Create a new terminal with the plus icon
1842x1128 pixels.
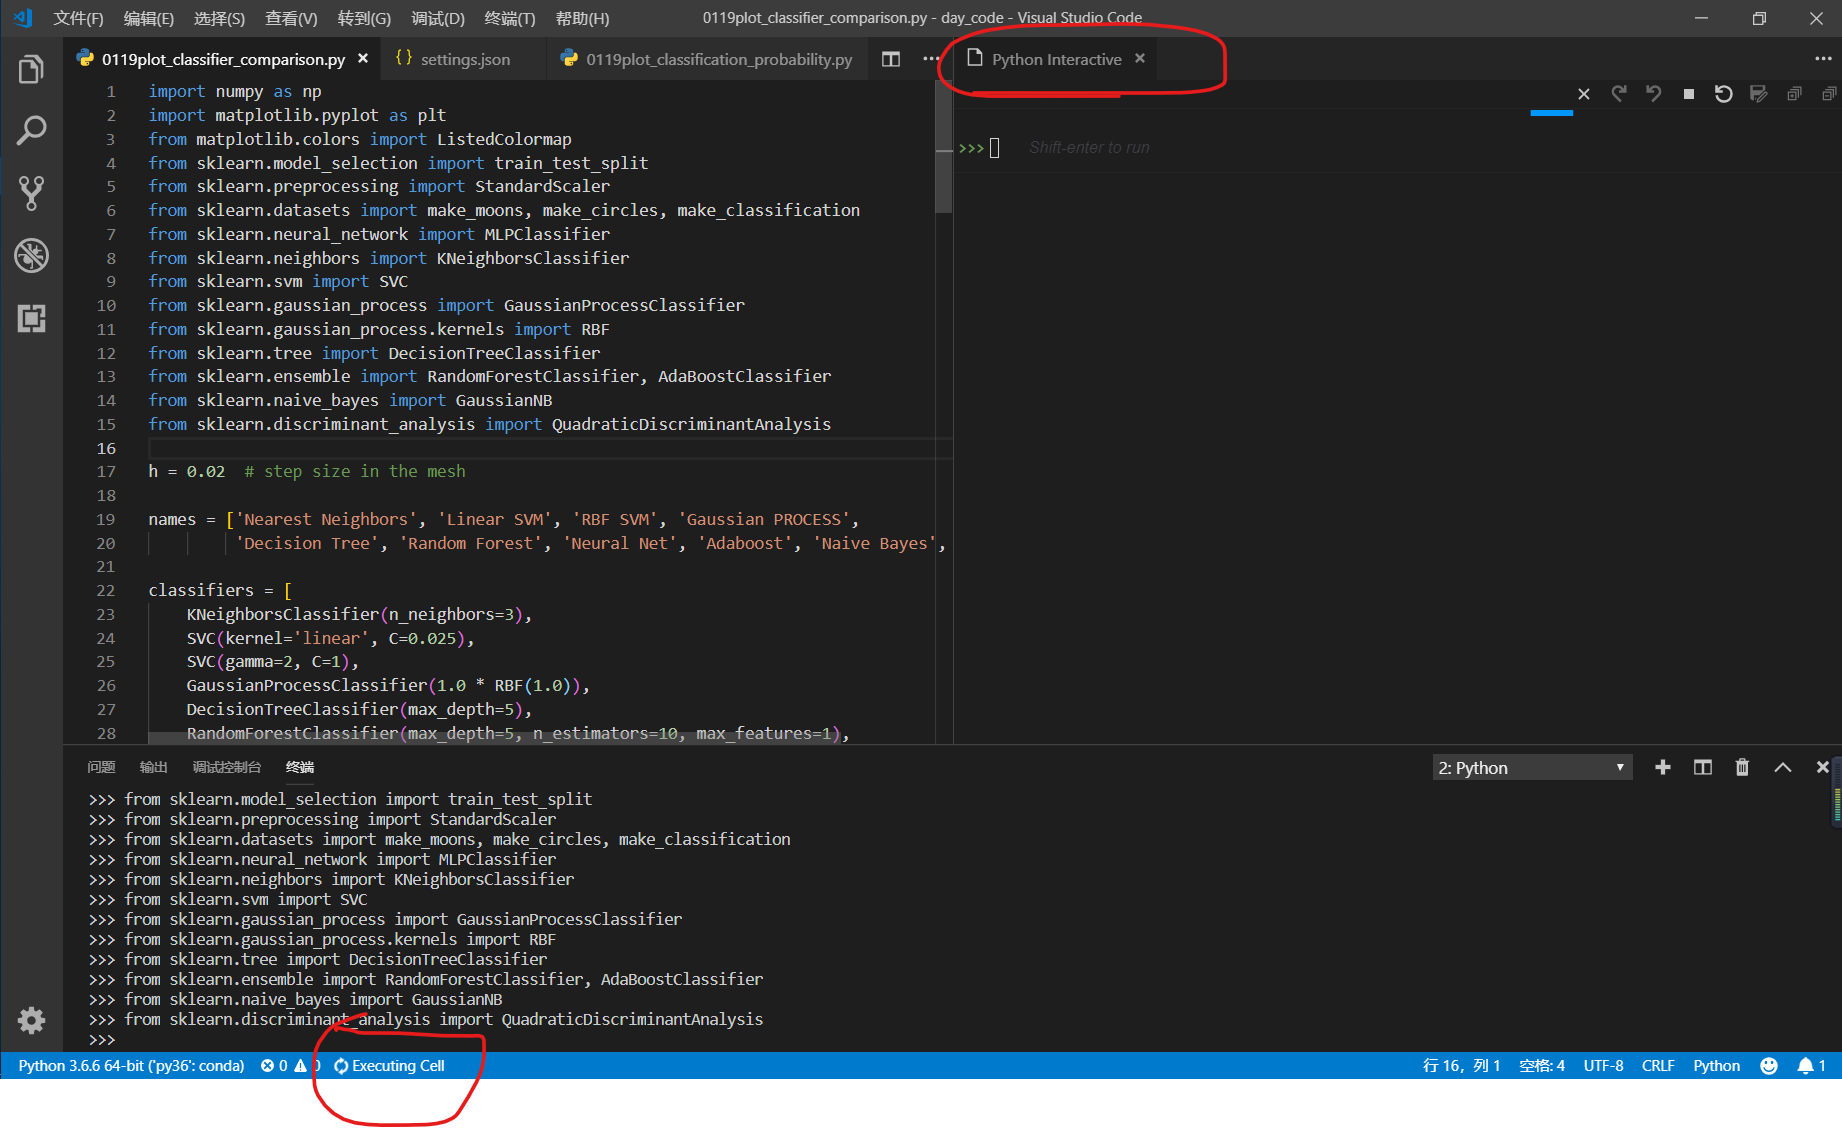[1662, 767]
